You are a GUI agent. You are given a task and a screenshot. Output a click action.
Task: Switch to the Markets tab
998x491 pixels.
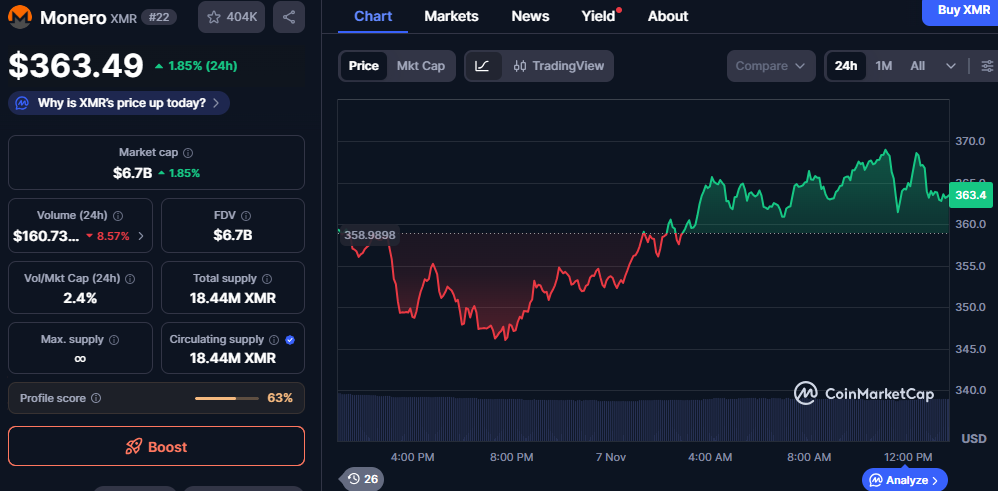click(x=451, y=16)
